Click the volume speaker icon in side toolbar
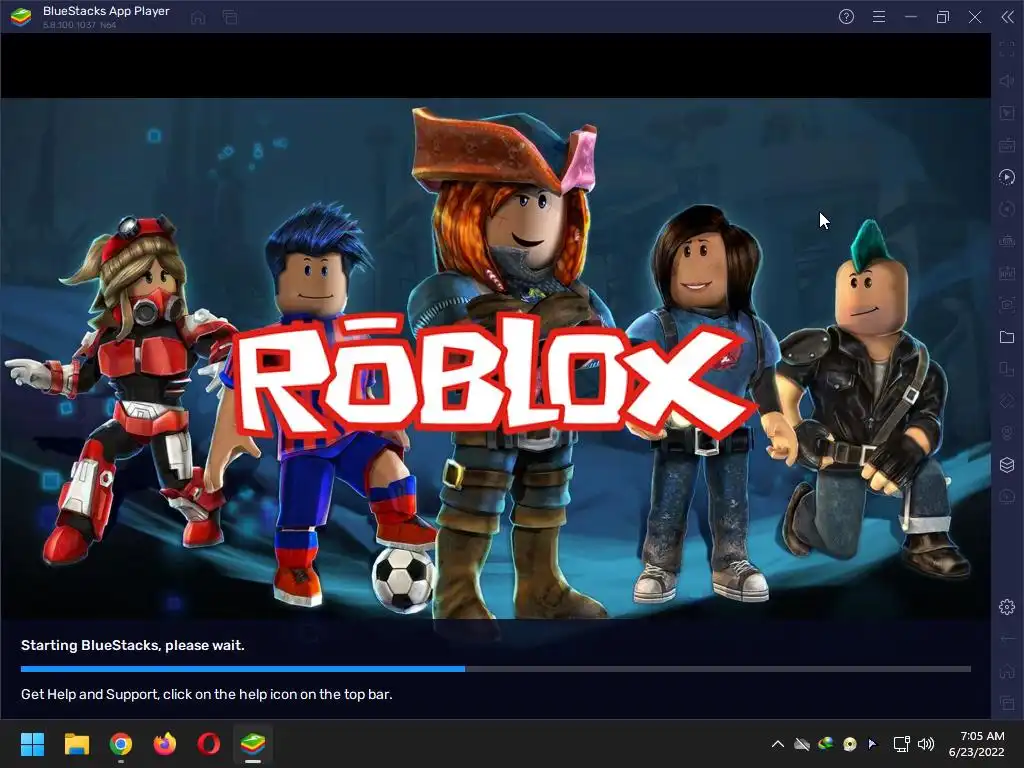Image resolution: width=1024 pixels, height=768 pixels. [1007, 81]
